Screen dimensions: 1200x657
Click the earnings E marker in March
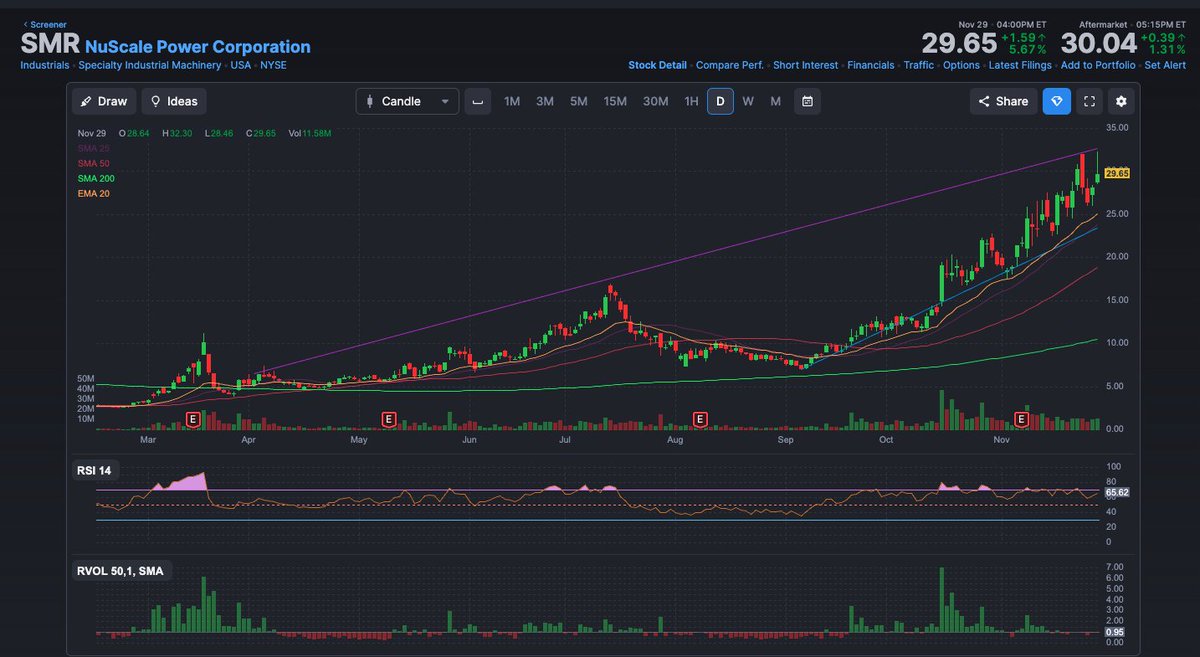tap(193, 418)
